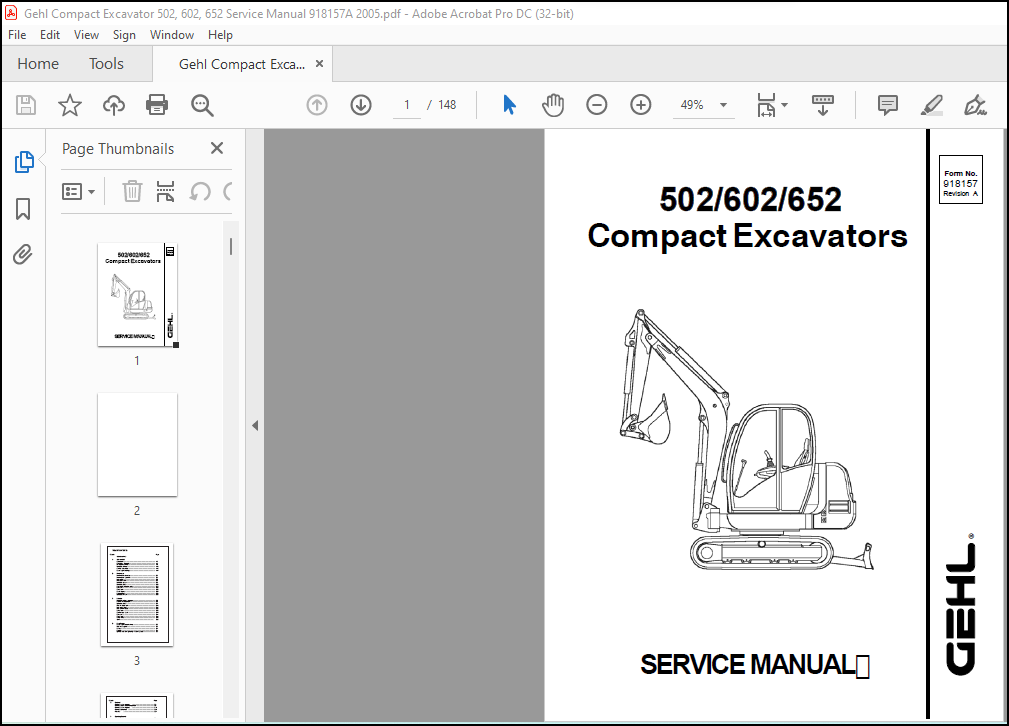The height and width of the screenshot is (726, 1009).
Task: Open the Window menu
Action: [x=172, y=35]
